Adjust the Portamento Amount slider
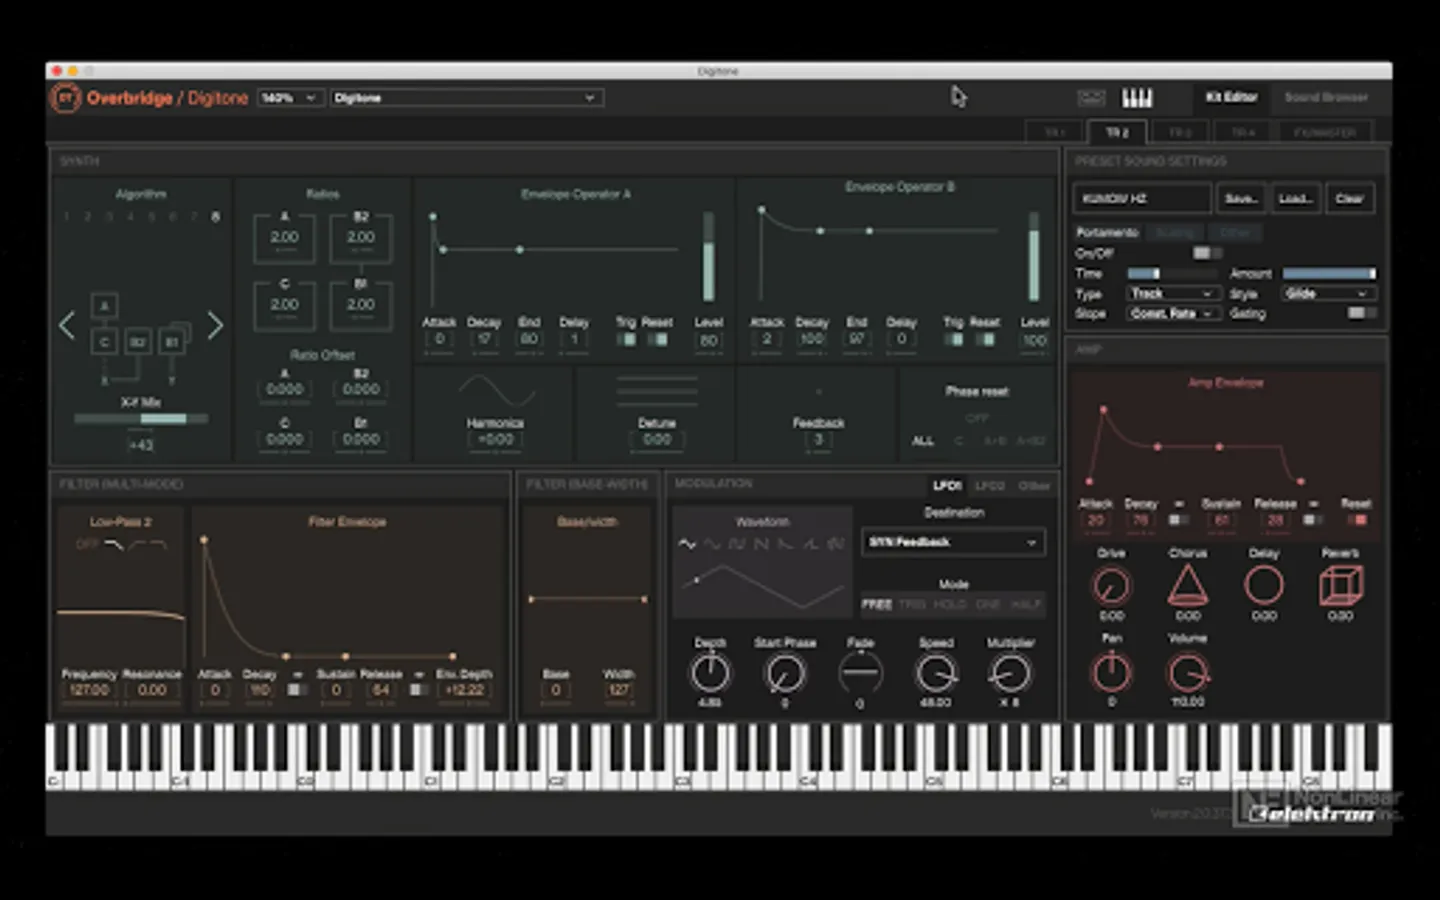The image size is (1440, 900). click(1329, 273)
